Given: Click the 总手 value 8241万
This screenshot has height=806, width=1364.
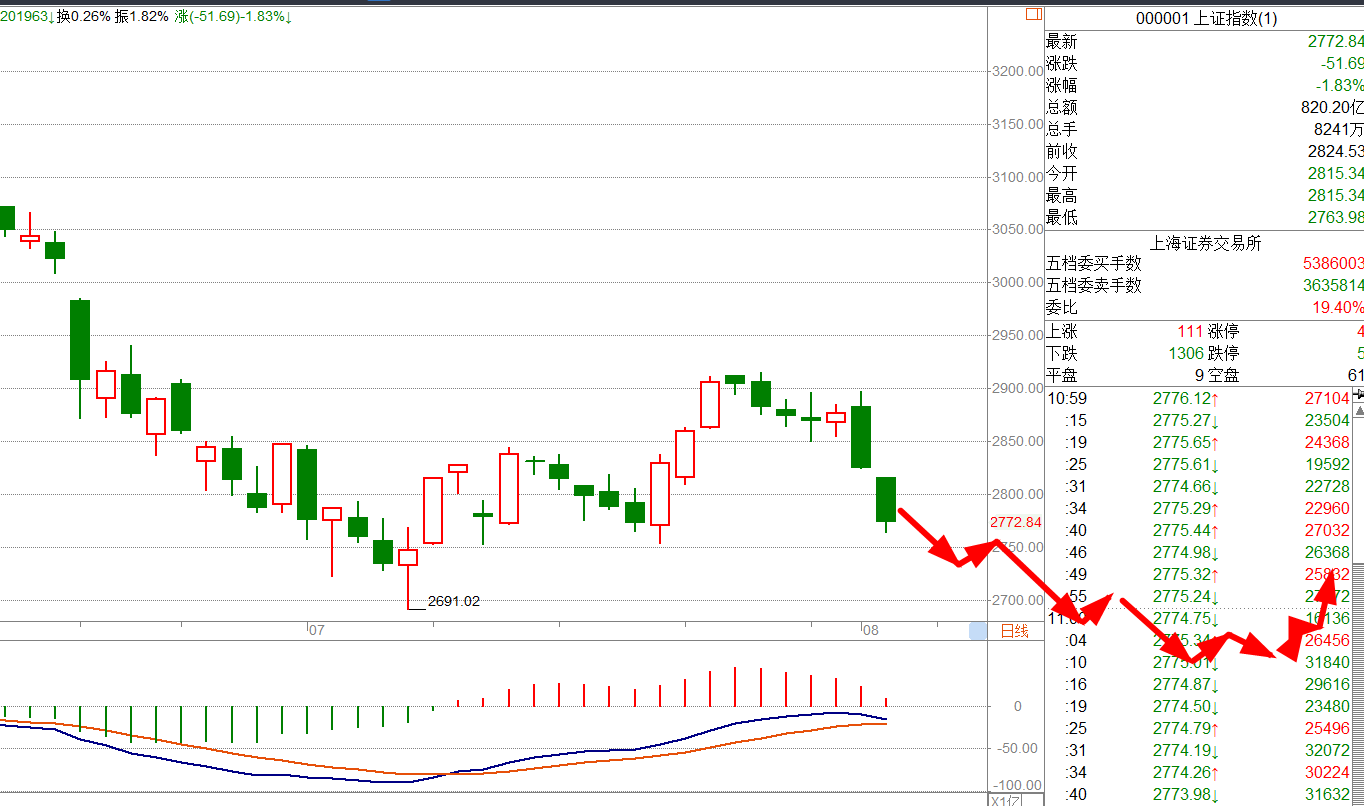Looking at the screenshot, I should [x=1338, y=130].
